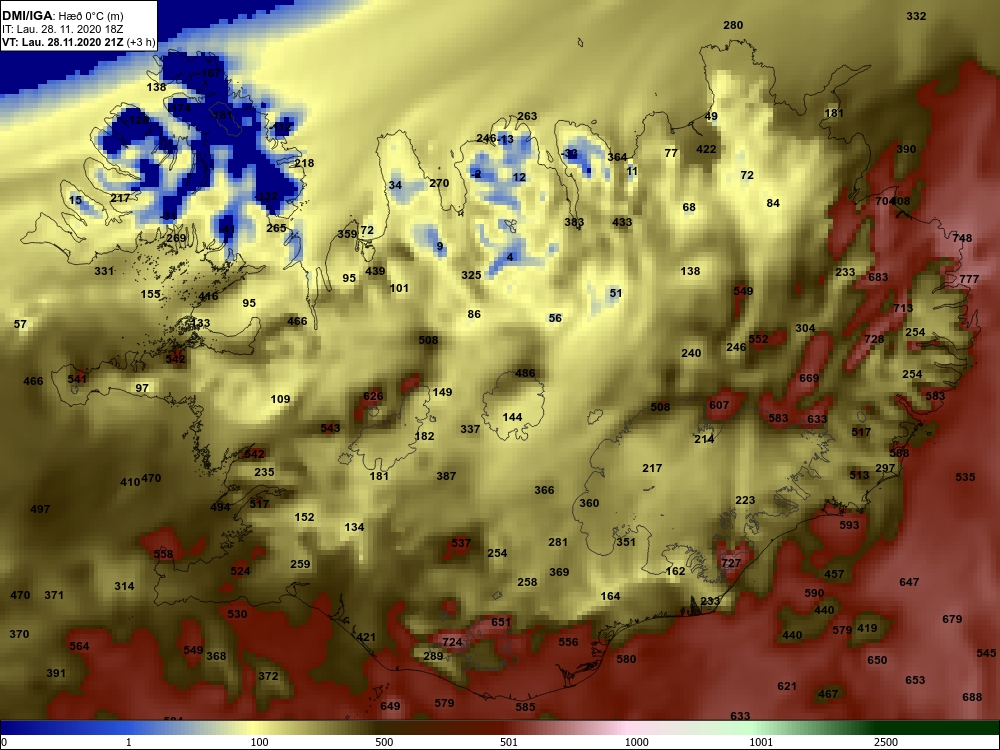Image resolution: width=1000 pixels, height=750 pixels.
Task: Select the initial time line 'IT: Lau. 28. 11. 2020 18Z'
Action: (x=61, y=29)
